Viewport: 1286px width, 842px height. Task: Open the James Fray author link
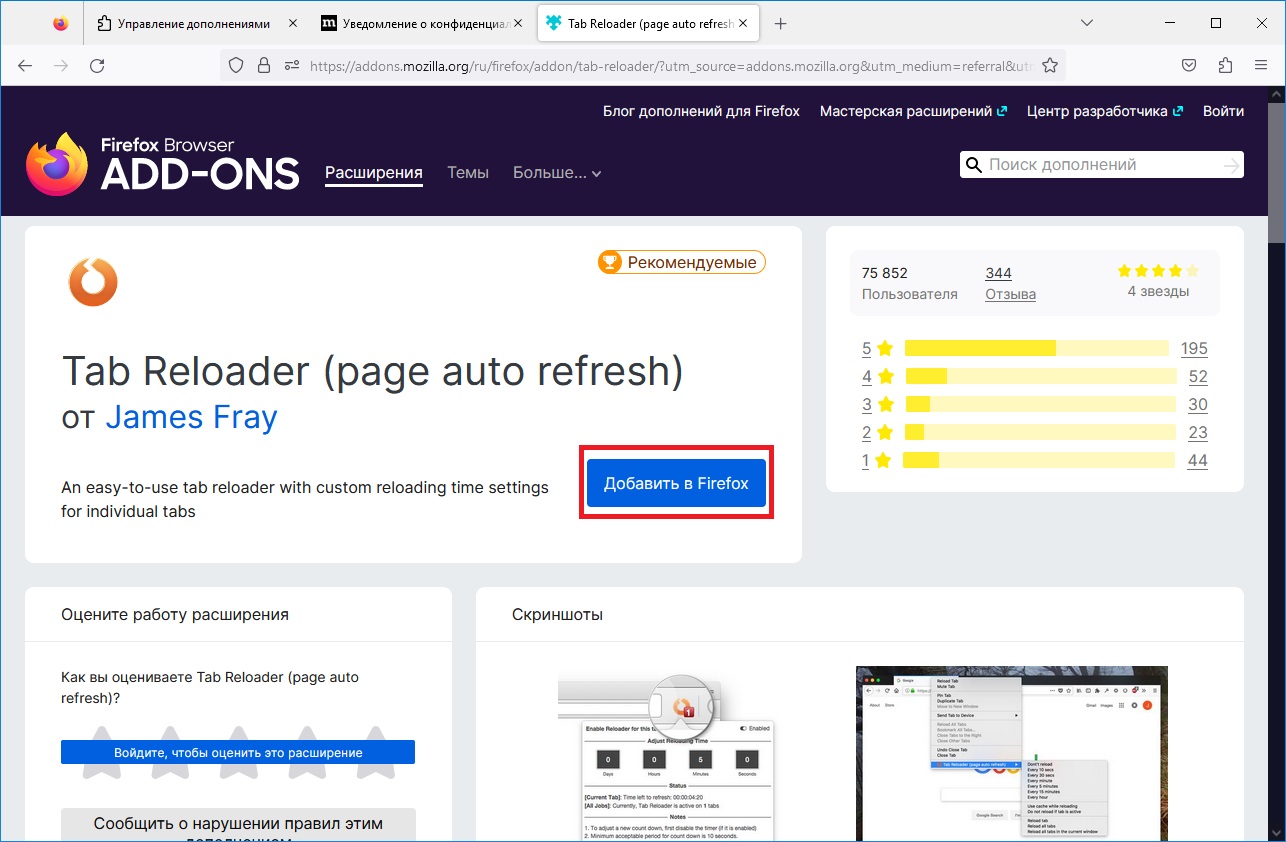tap(191, 416)
